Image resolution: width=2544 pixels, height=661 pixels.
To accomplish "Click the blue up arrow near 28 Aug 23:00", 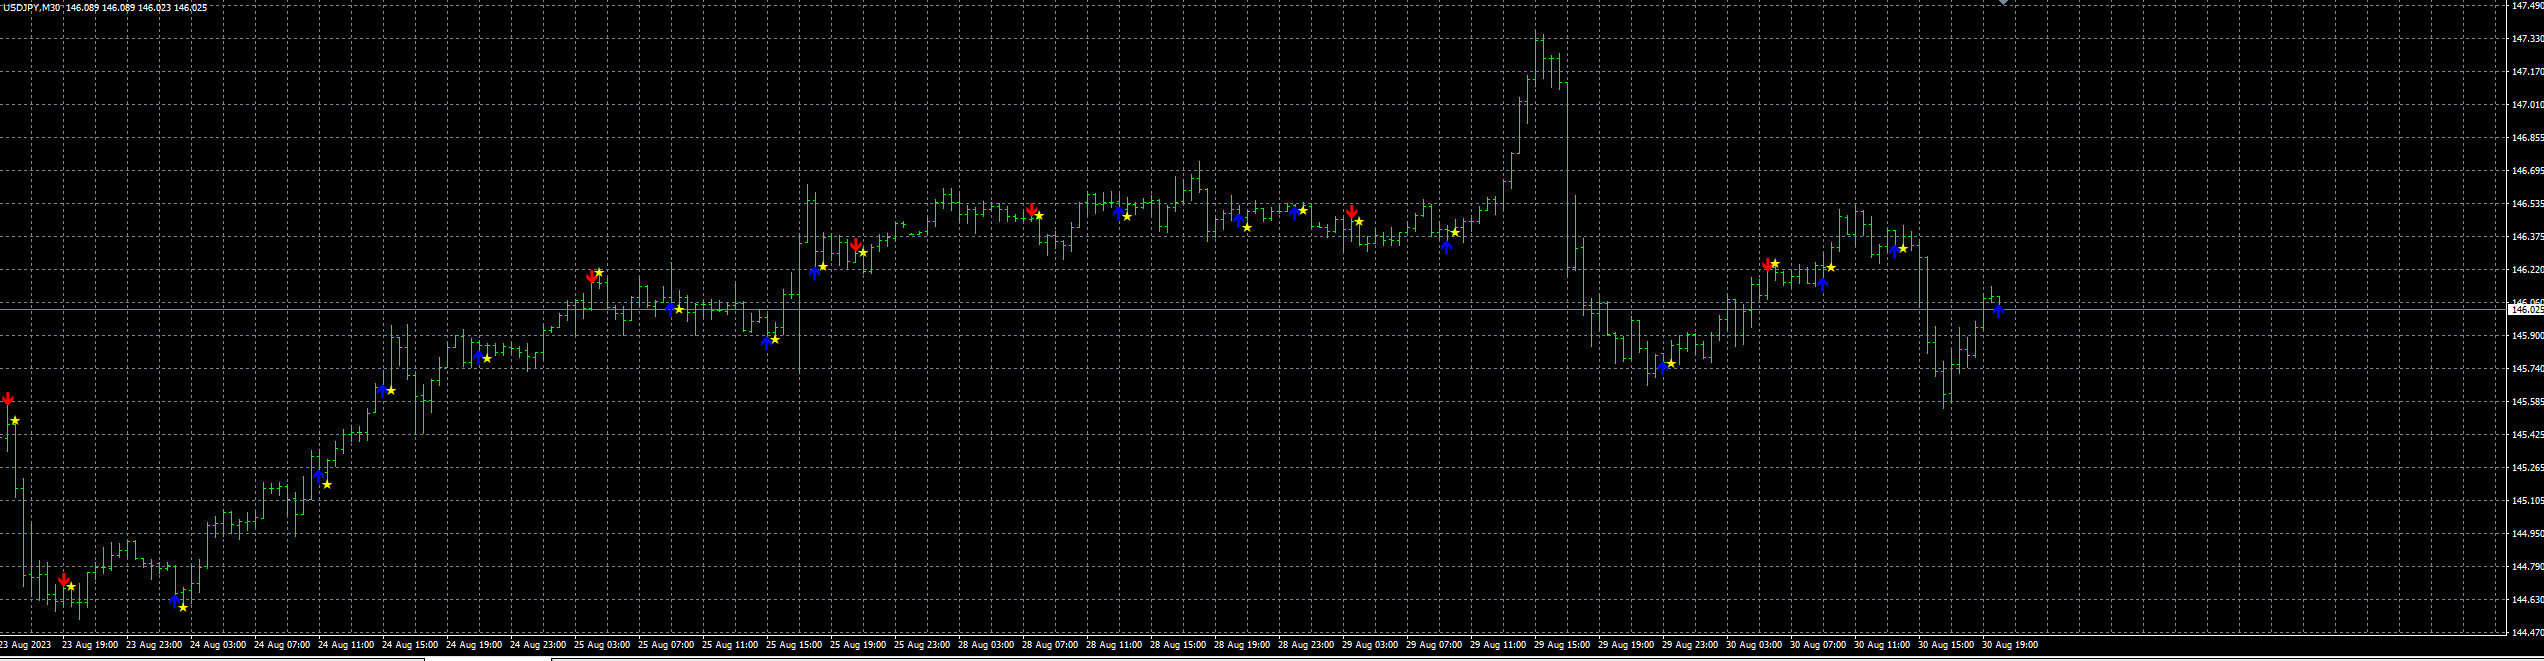I will click(x=1295, y=212).
